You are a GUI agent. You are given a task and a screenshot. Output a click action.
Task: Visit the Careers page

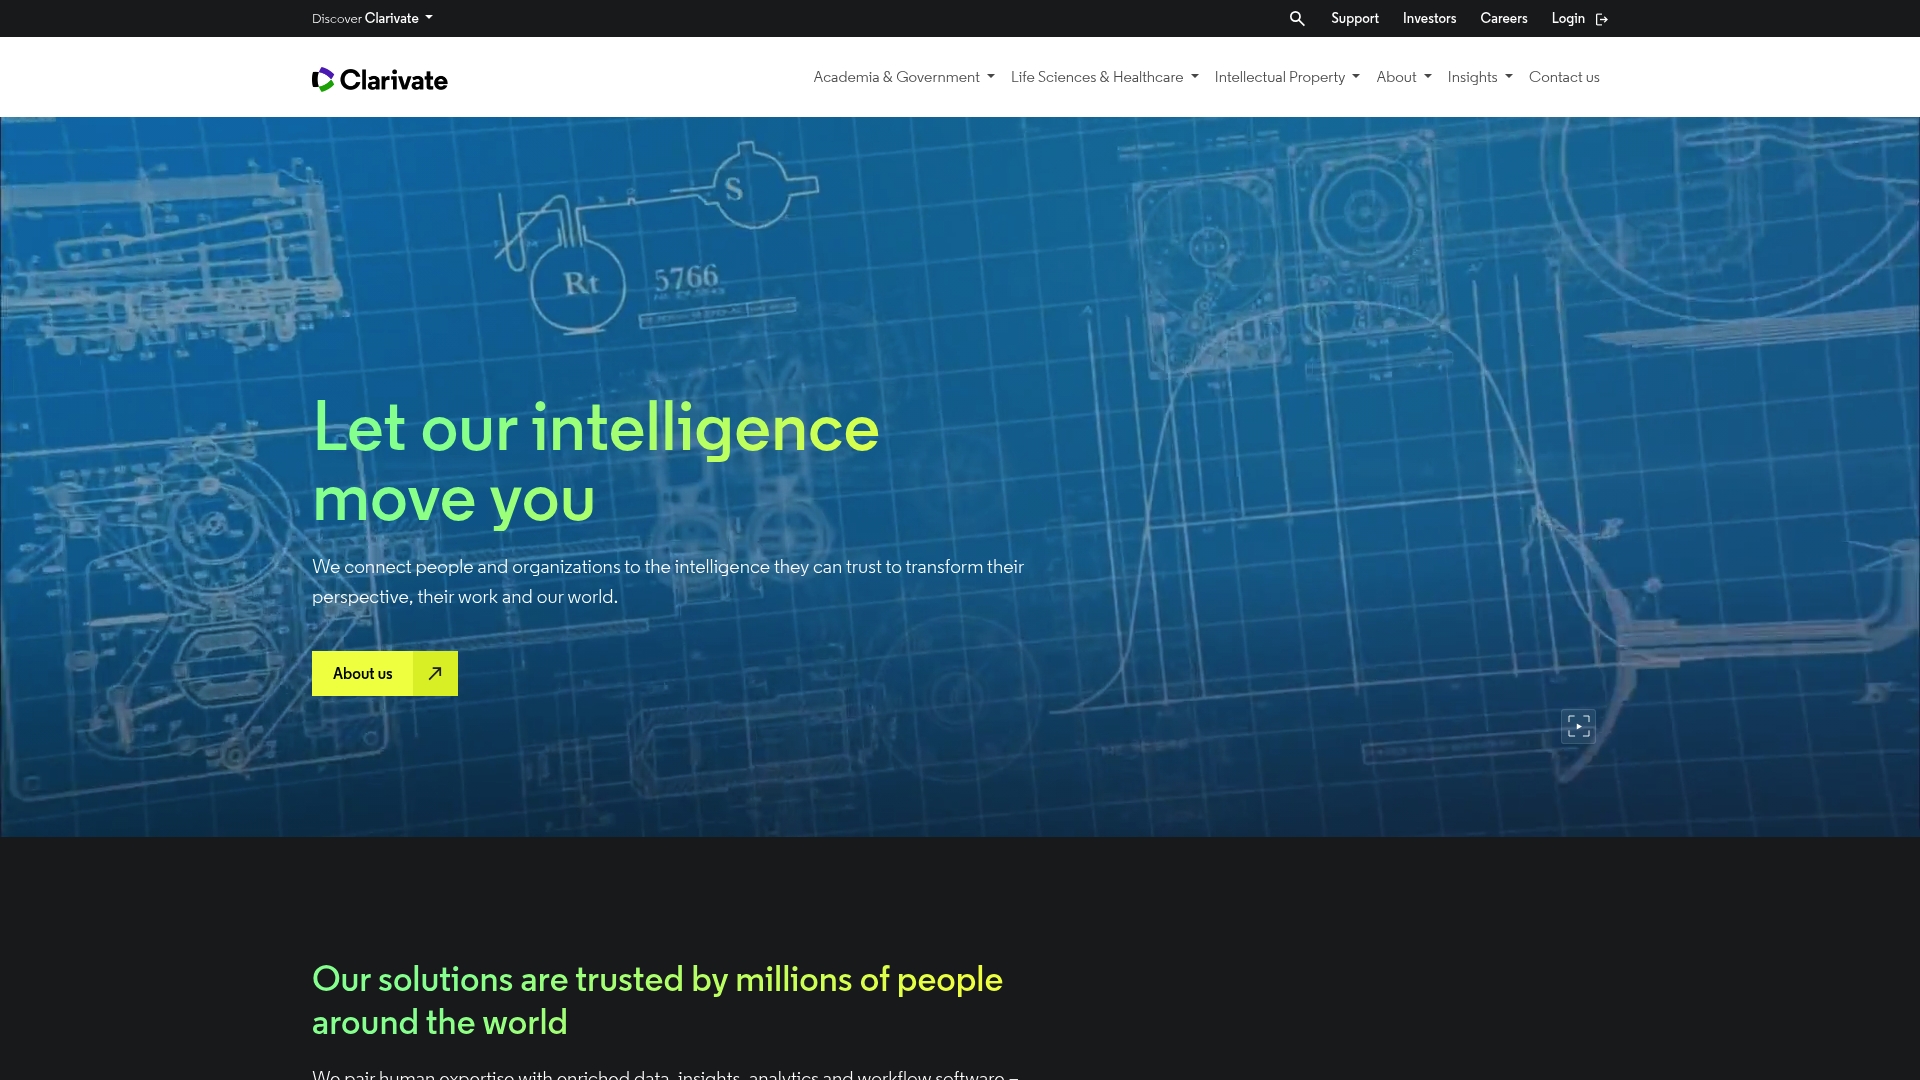[x=1503, y=18]
